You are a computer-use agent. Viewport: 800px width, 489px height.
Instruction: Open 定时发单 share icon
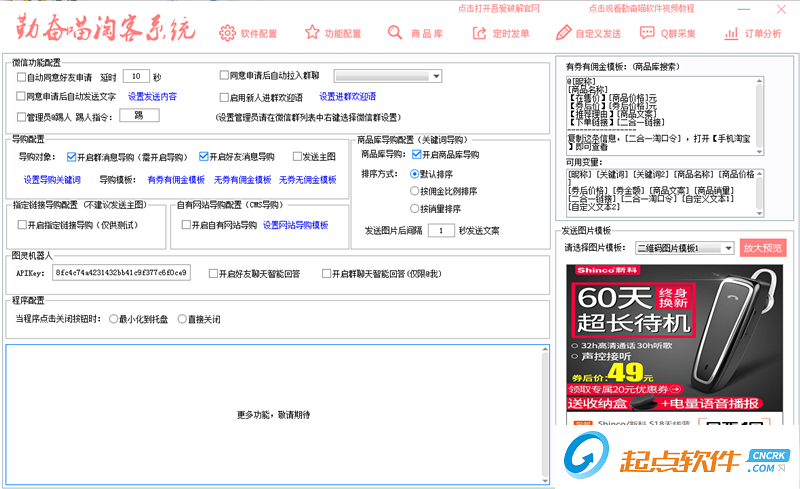tap(479, 33)
